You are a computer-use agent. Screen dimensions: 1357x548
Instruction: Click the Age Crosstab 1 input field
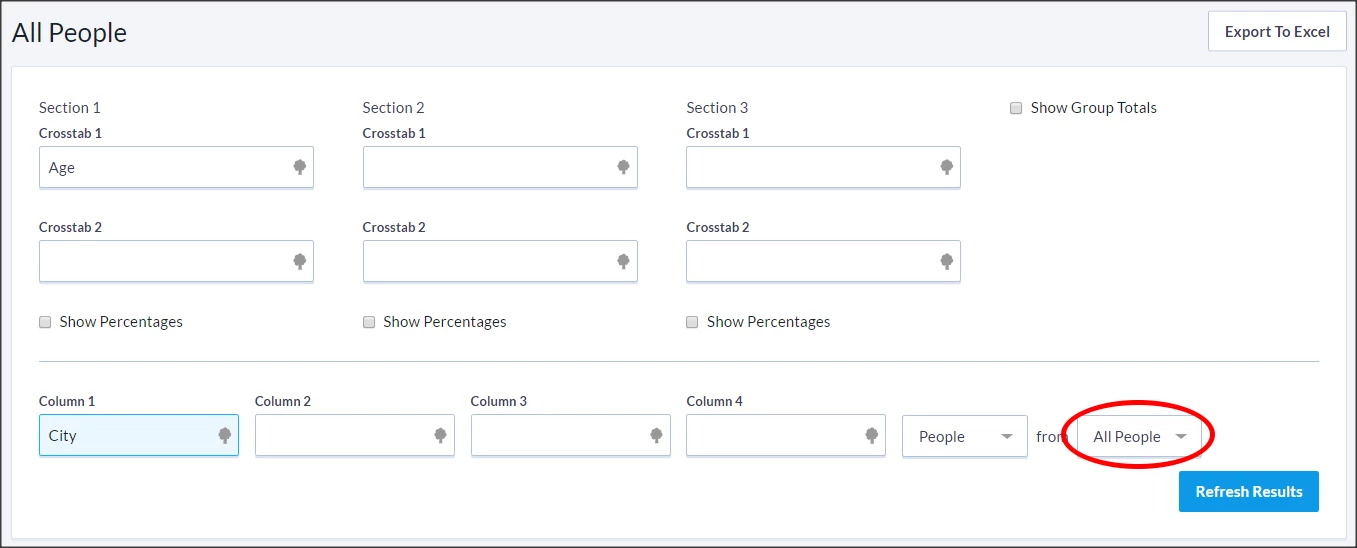[160, 168]
